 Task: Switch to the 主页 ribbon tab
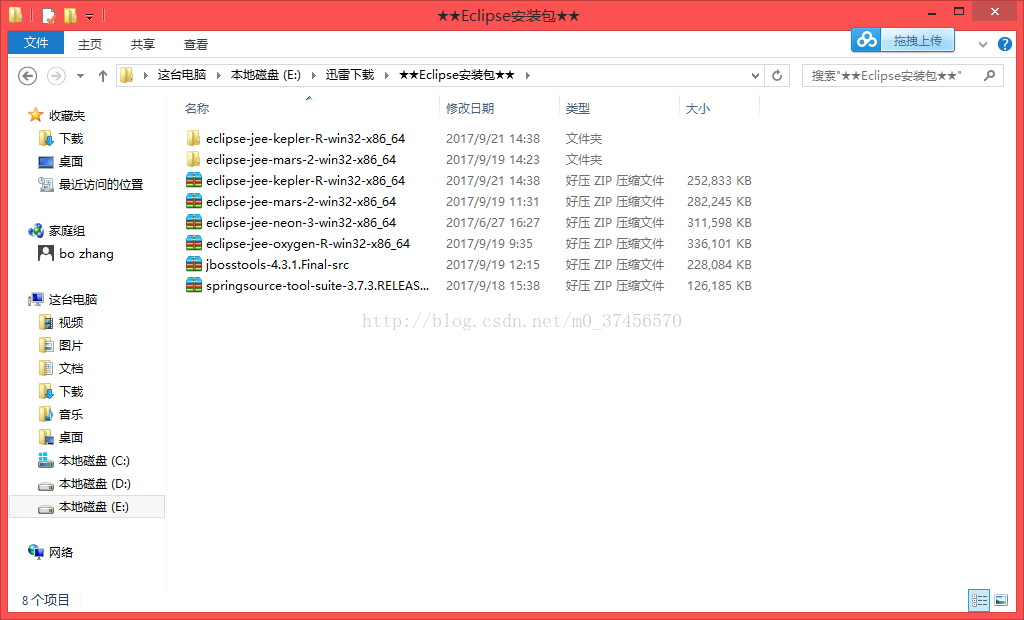[90, 44]
